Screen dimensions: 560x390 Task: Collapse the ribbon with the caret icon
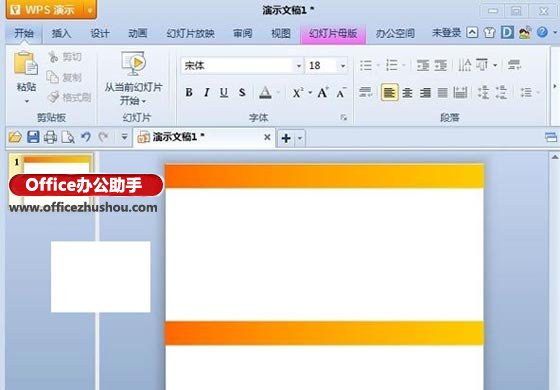pos(472,33)
